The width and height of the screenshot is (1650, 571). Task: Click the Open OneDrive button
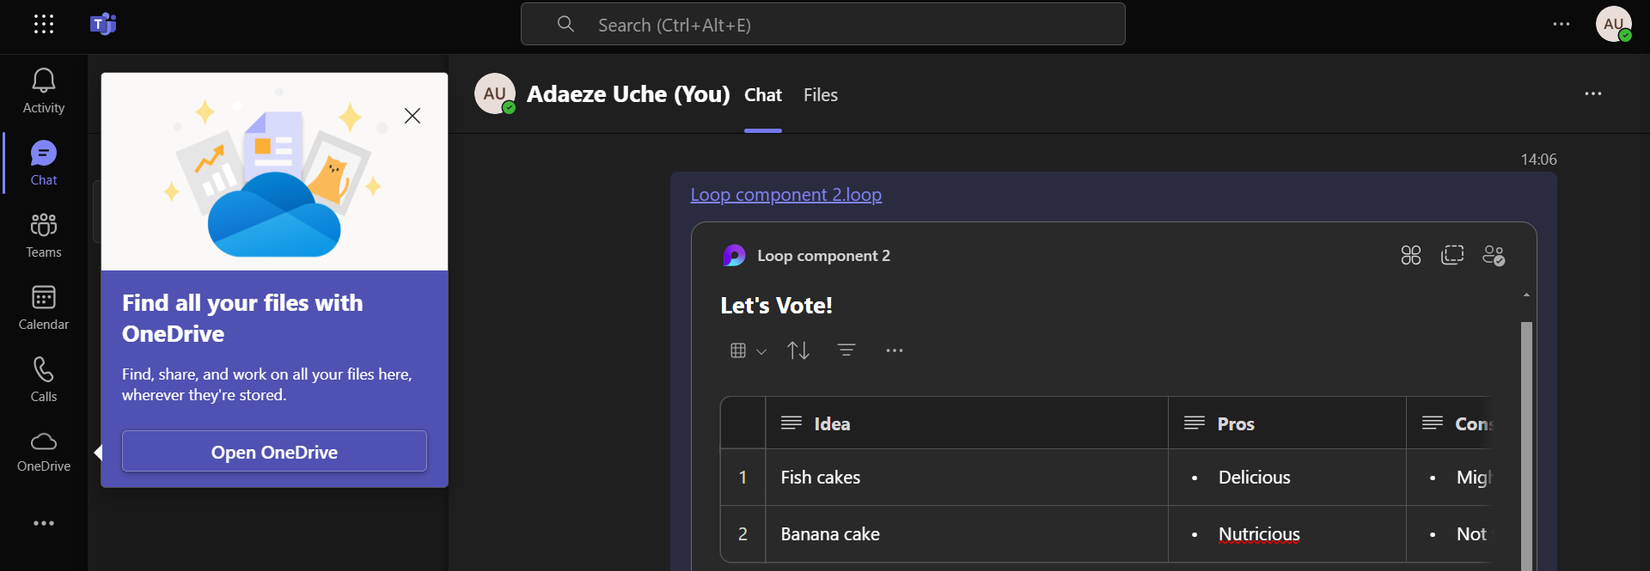point(274,452)
